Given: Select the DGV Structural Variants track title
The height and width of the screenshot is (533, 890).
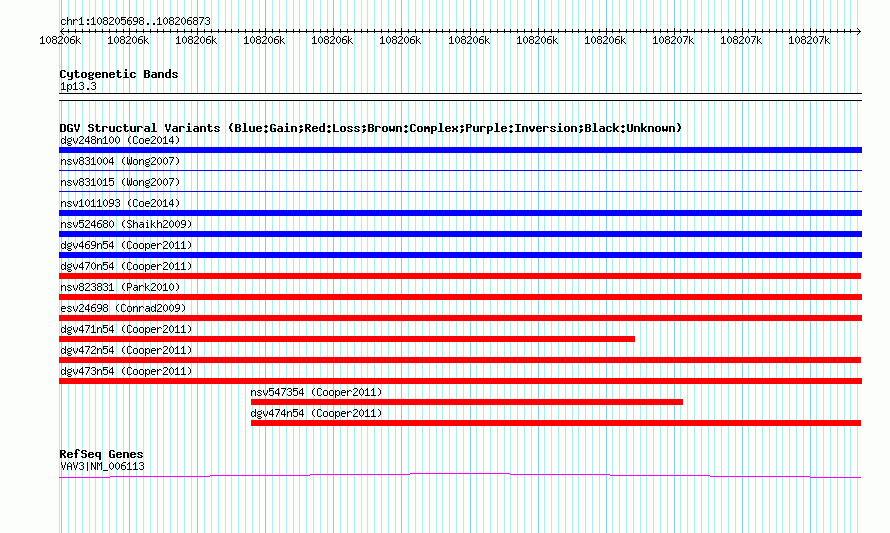Looking at the screenshot, I should (x=370, y=128).
